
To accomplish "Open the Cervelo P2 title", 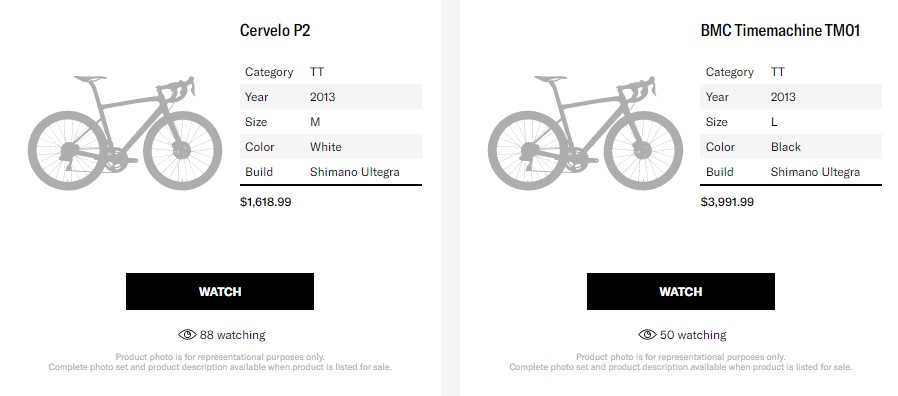I will coord(275,30).
